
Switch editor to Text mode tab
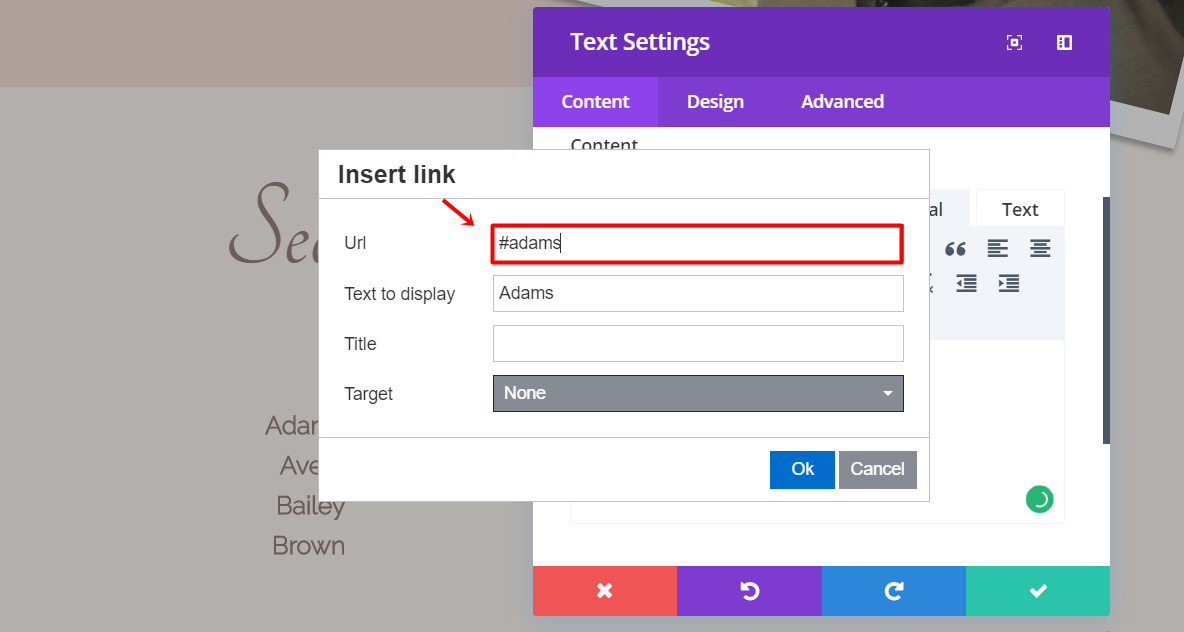click(1020, 209)
